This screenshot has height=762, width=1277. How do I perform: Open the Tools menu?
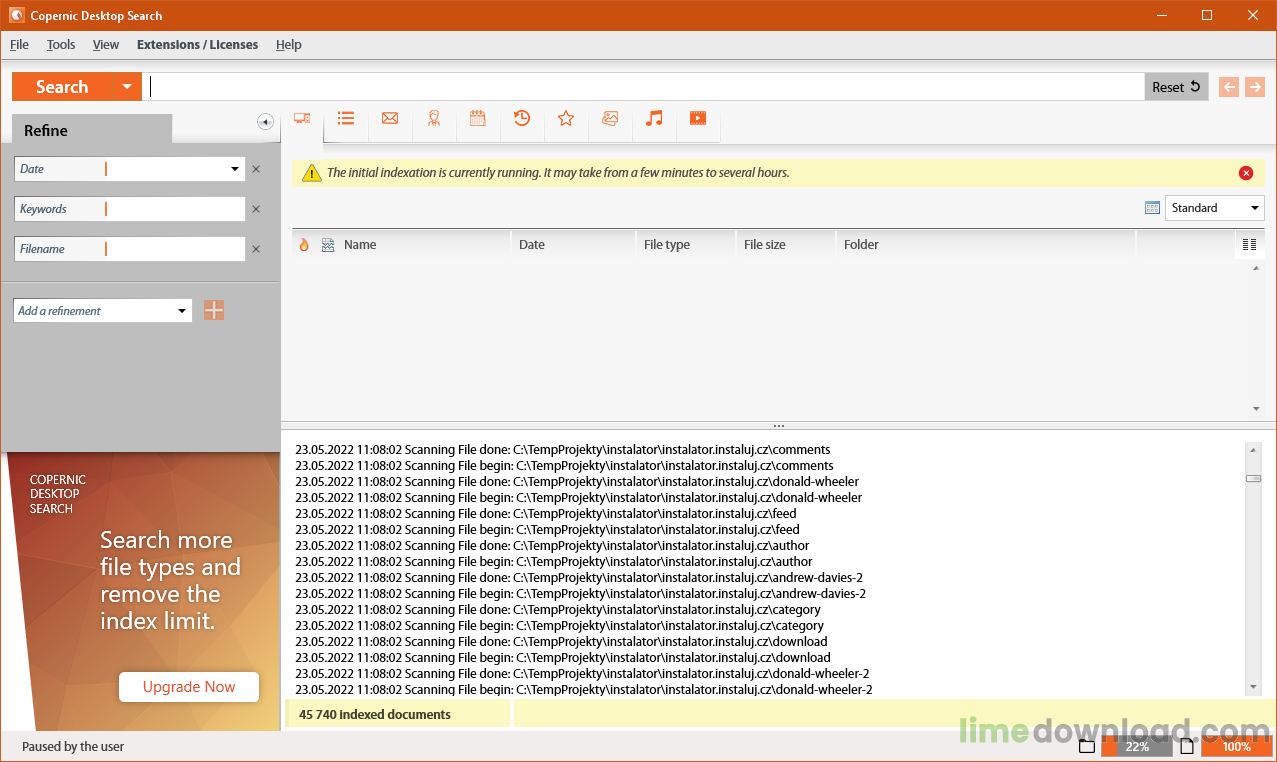coord(60,44)
